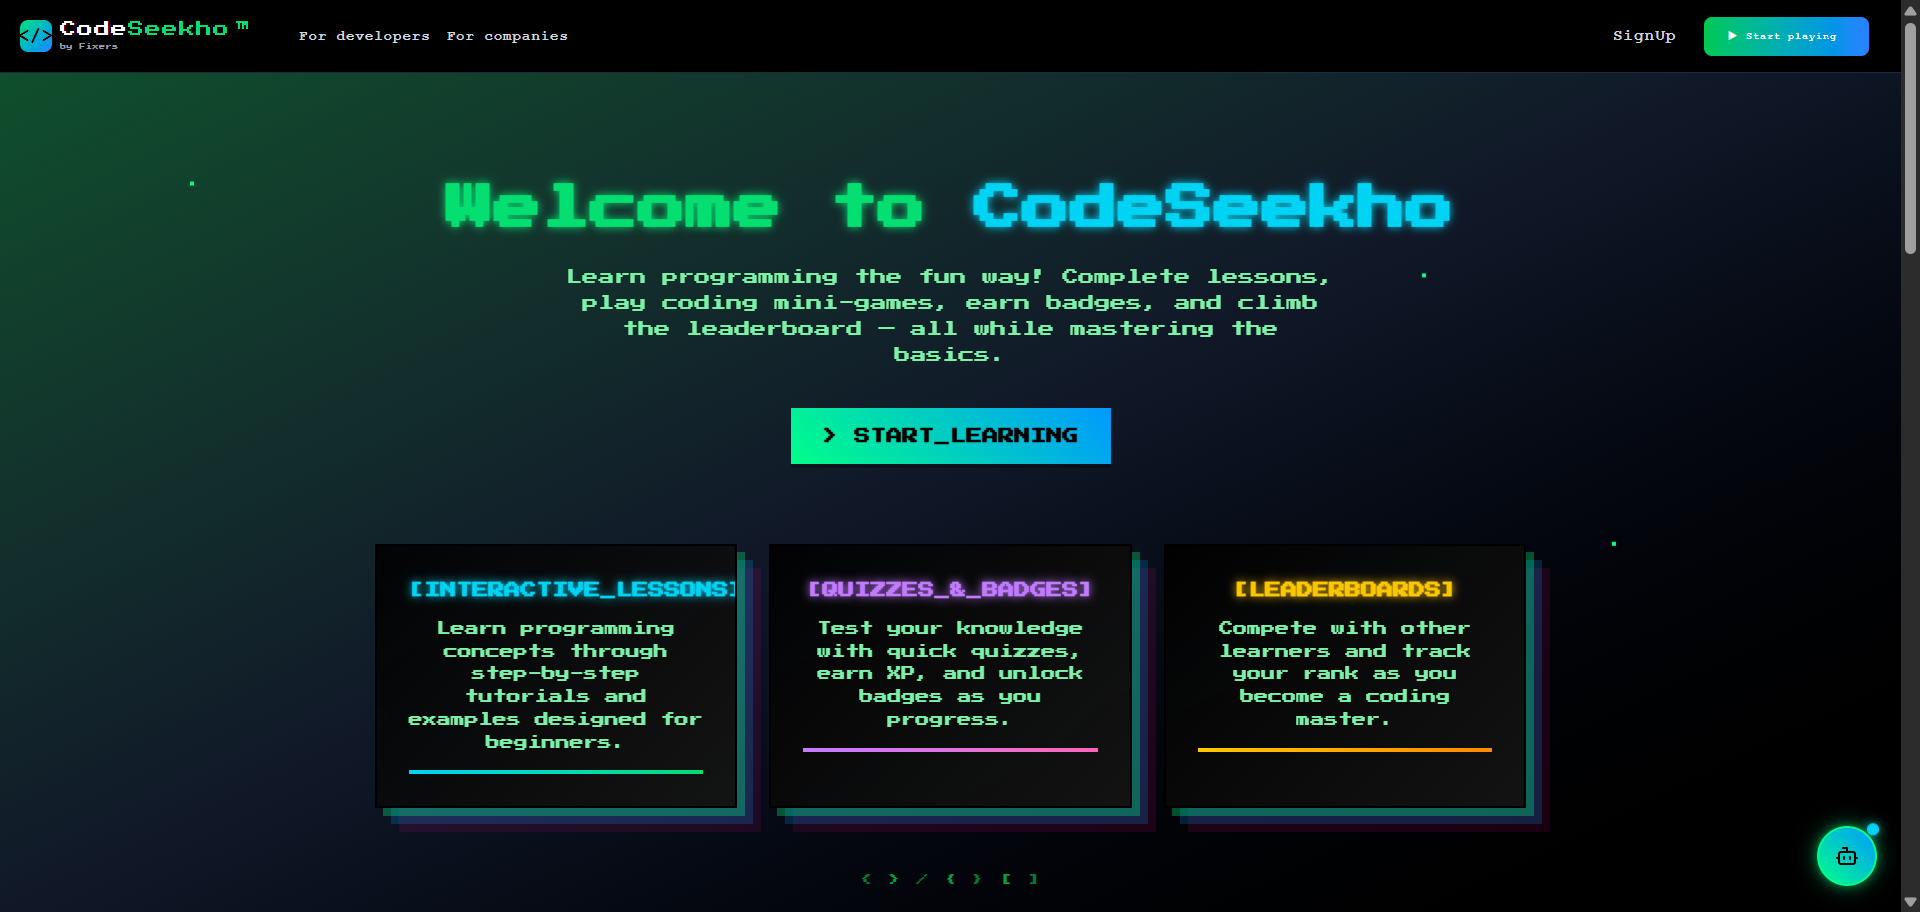Open the For companies menu
Image resolution: width=1920 pixels, height=912 pixels.
tap(507, 36)
